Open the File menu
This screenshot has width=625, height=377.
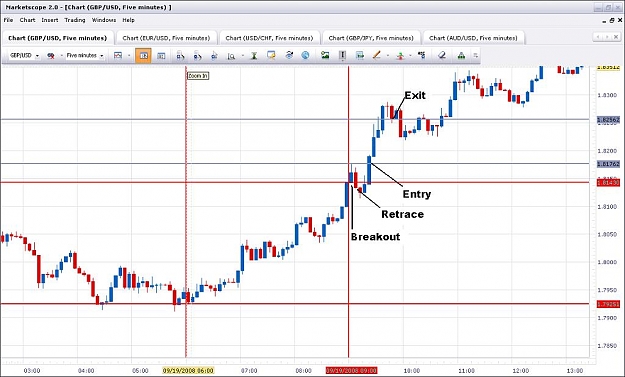tap(8, 20)
